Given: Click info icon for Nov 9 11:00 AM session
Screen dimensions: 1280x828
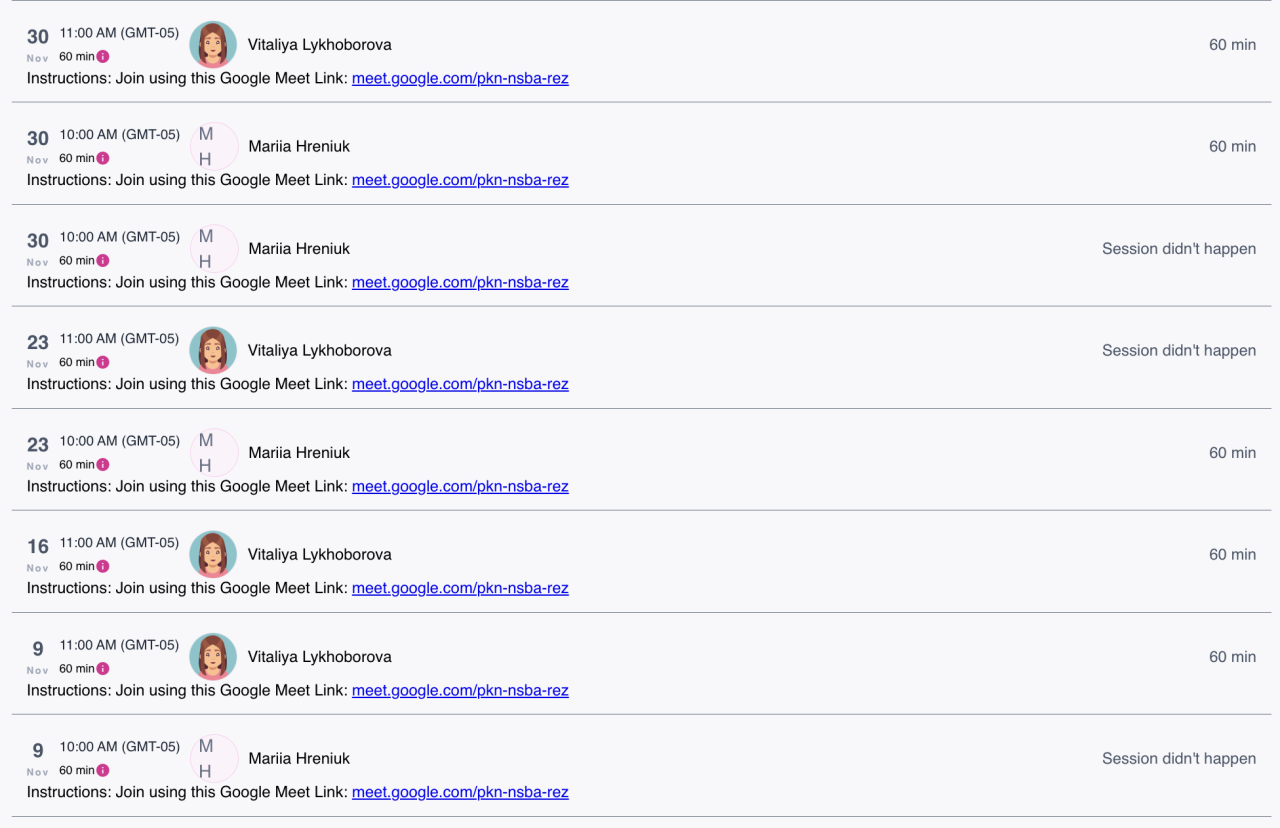Looking at the screenshot, I should click(103, 669).
